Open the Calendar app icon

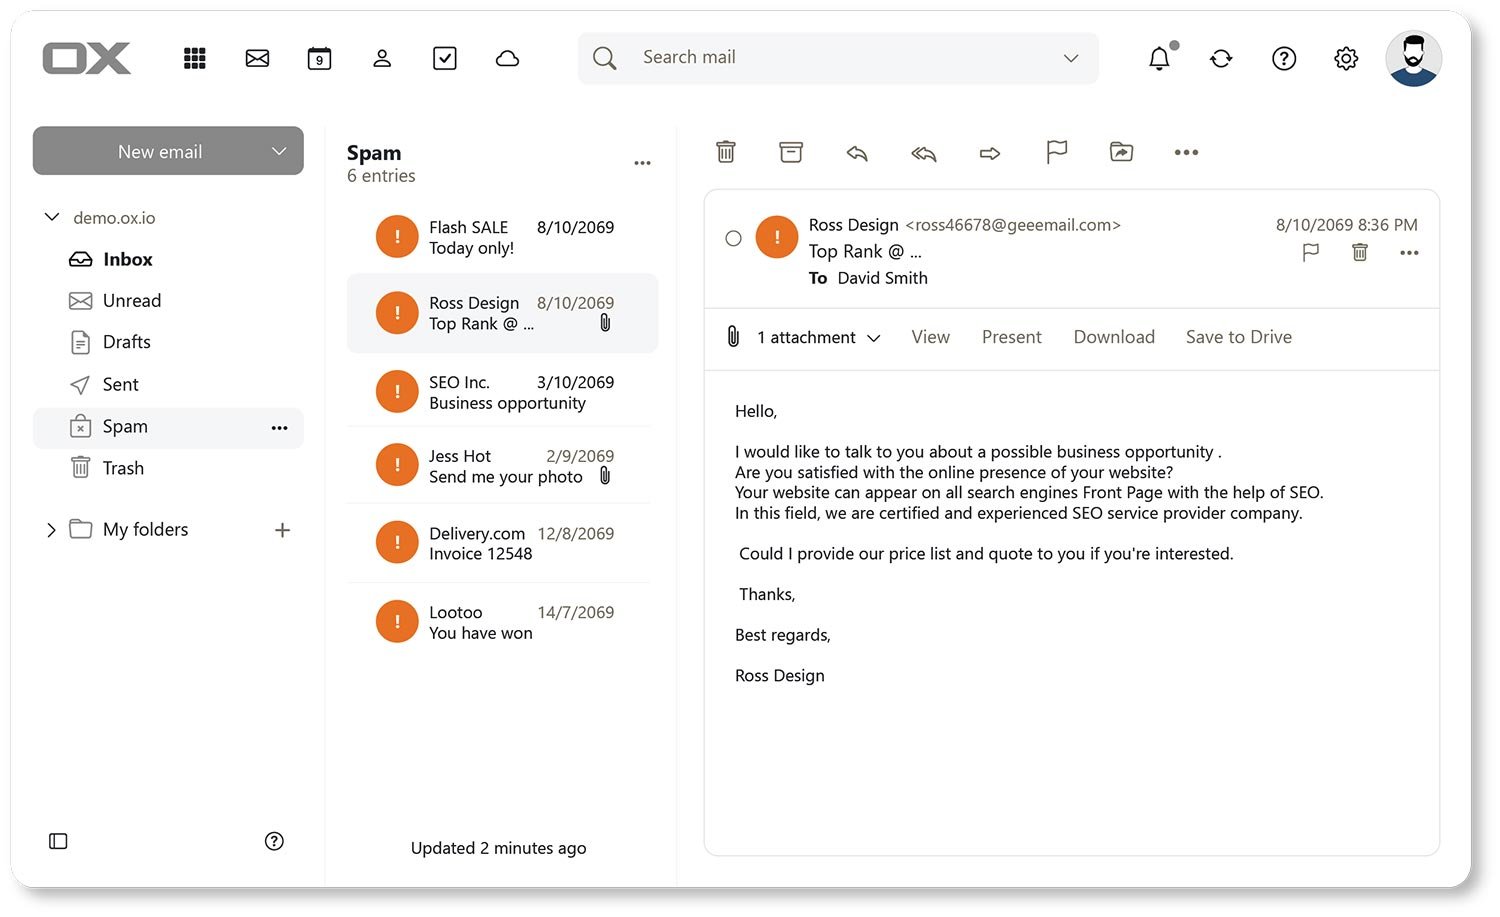319,58
